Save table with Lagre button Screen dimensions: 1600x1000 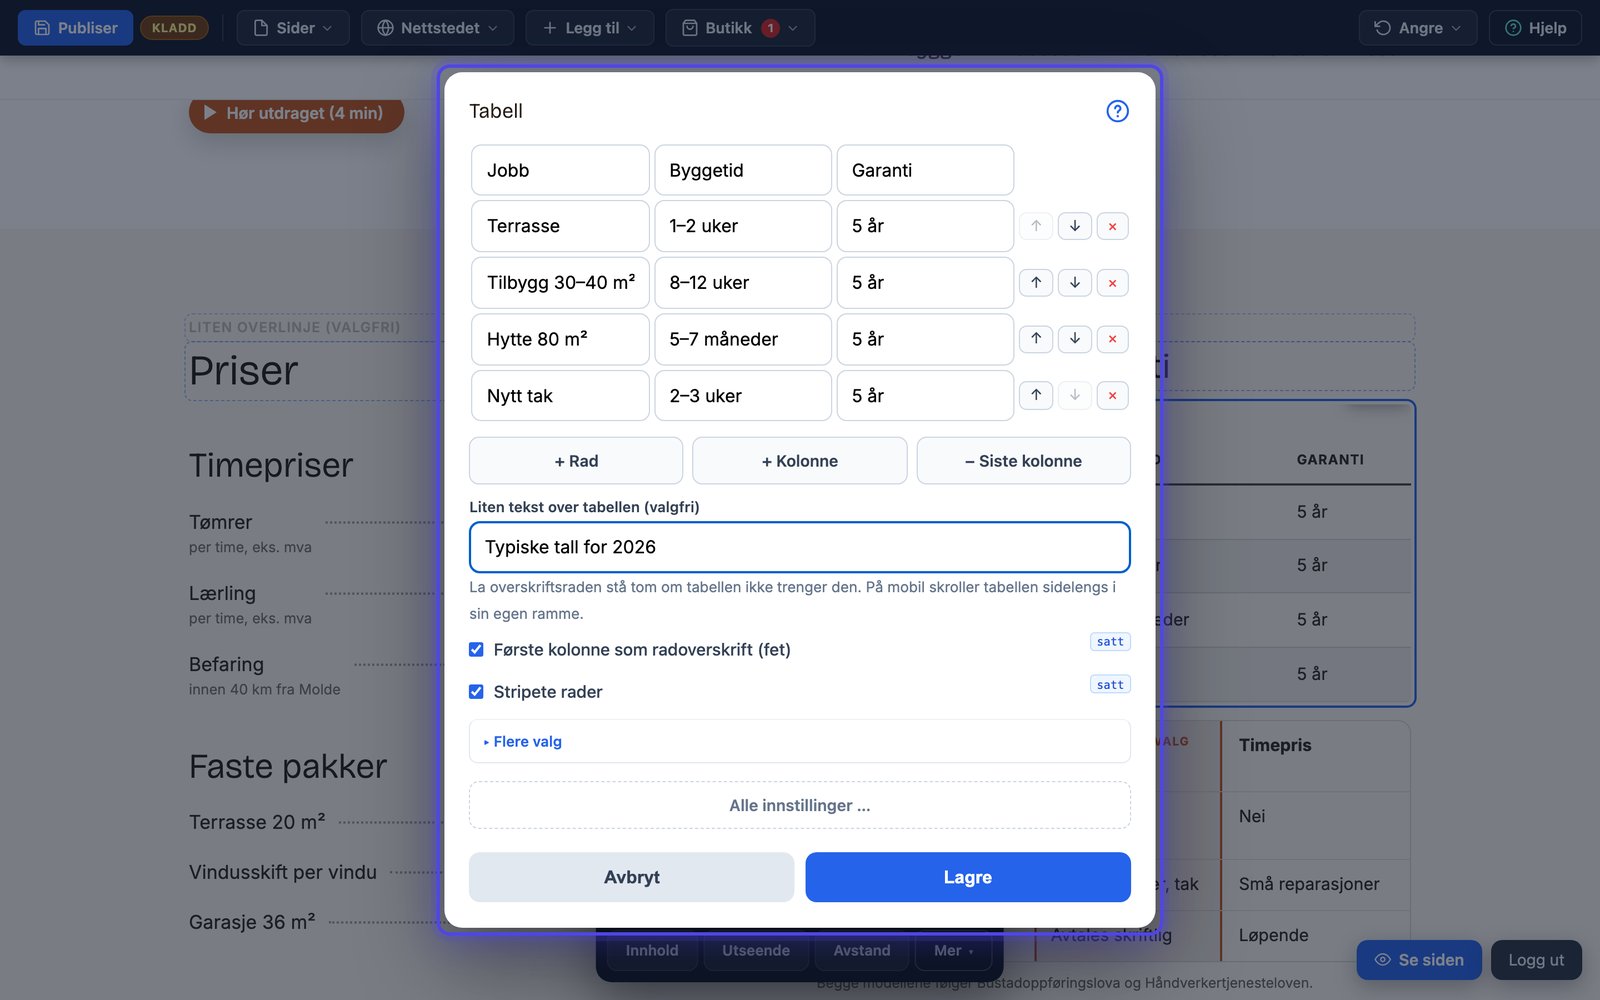pyautogui.click(x=968, y=877)
